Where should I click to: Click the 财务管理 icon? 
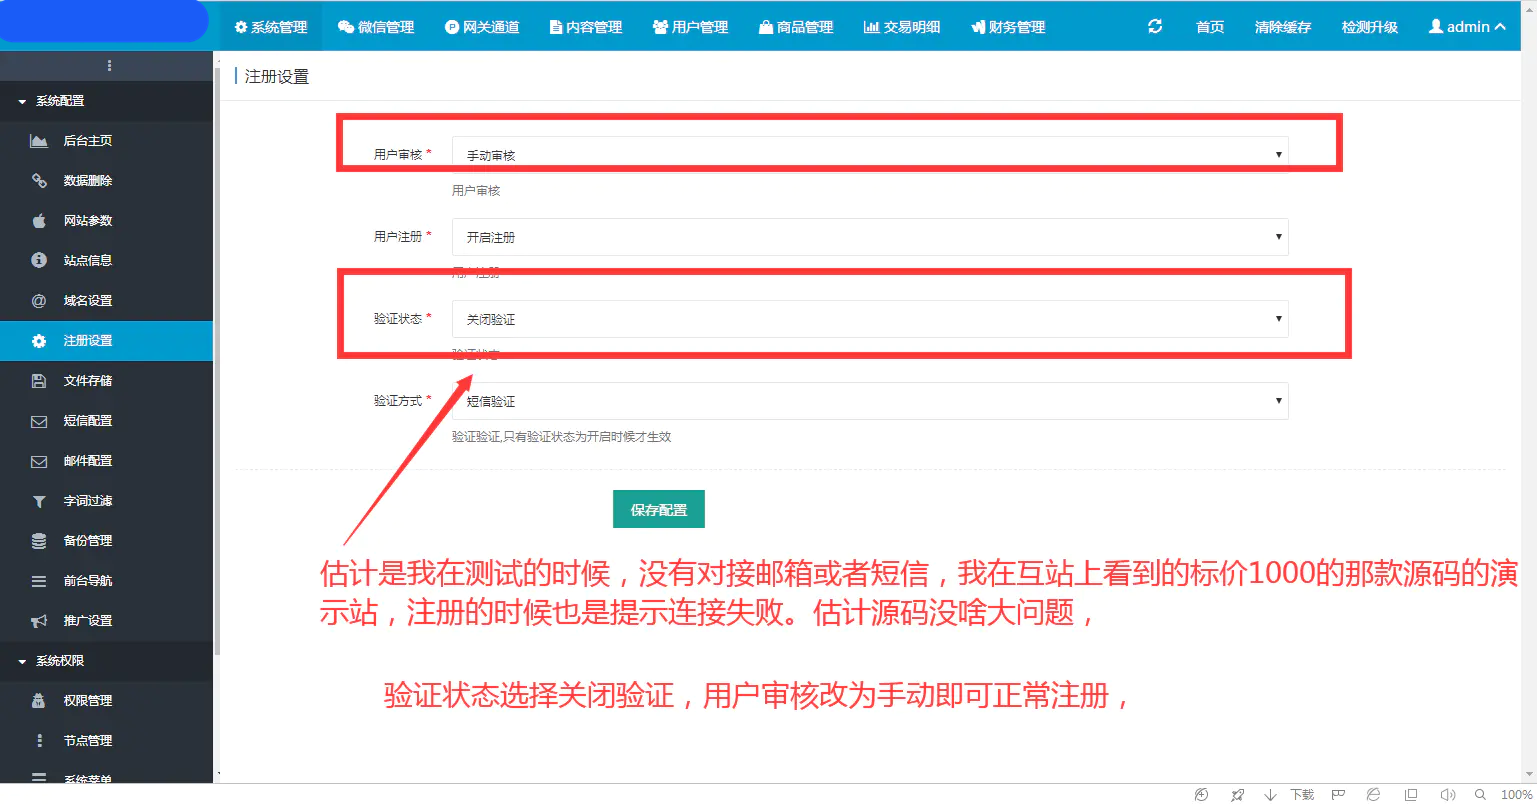click(x=1008, y=27)
